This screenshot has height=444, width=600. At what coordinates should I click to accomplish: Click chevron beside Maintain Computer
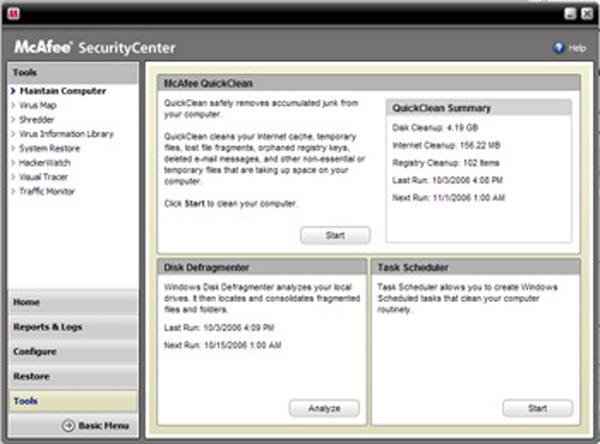13,91
